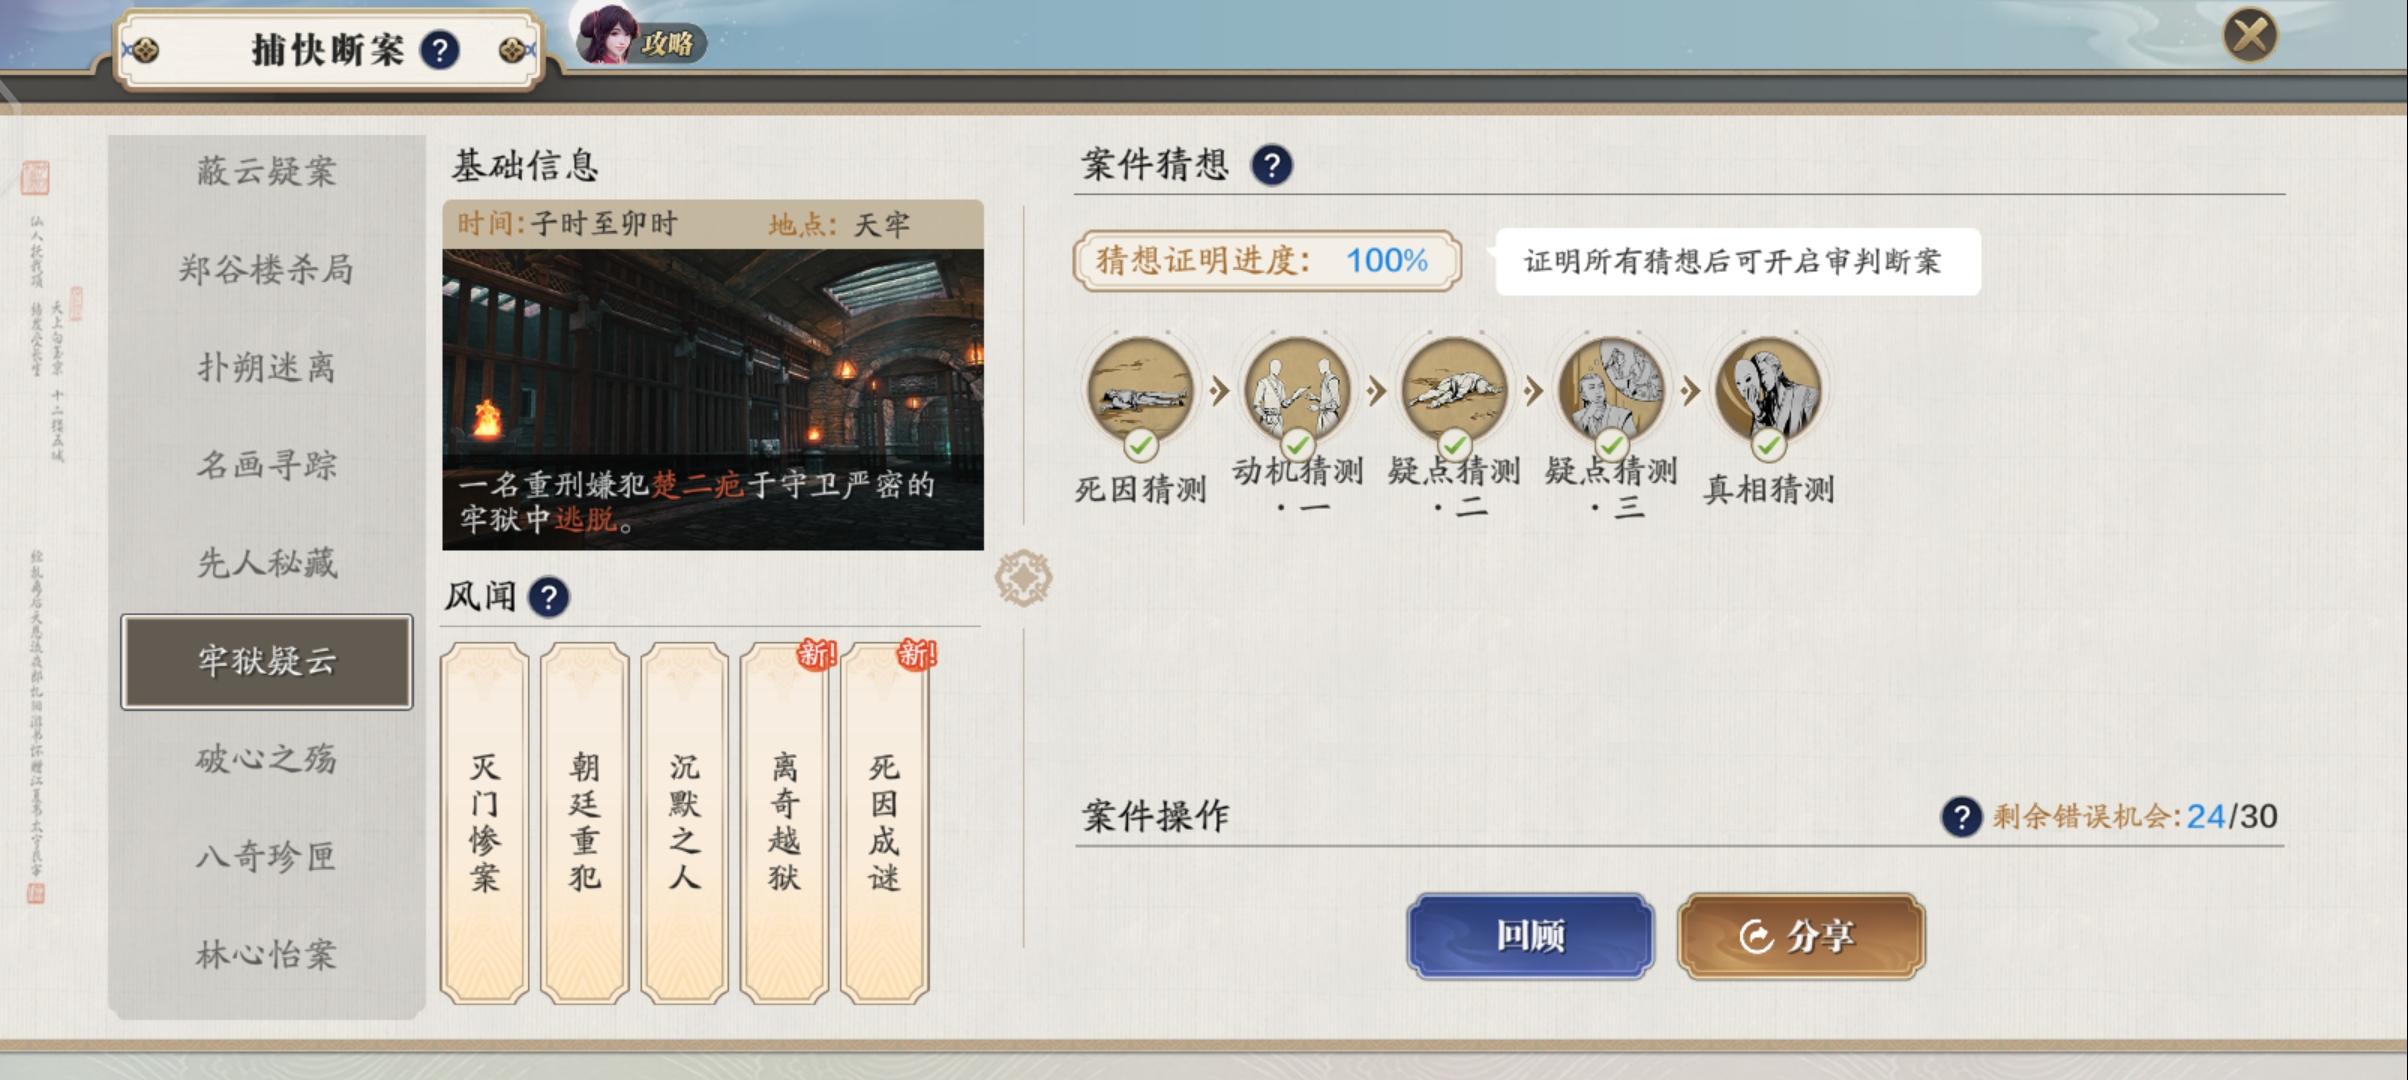Switch to the 名画寻踪 case tab
The height and width of the screenshot is (1080, 2408).
pos(267,465)
